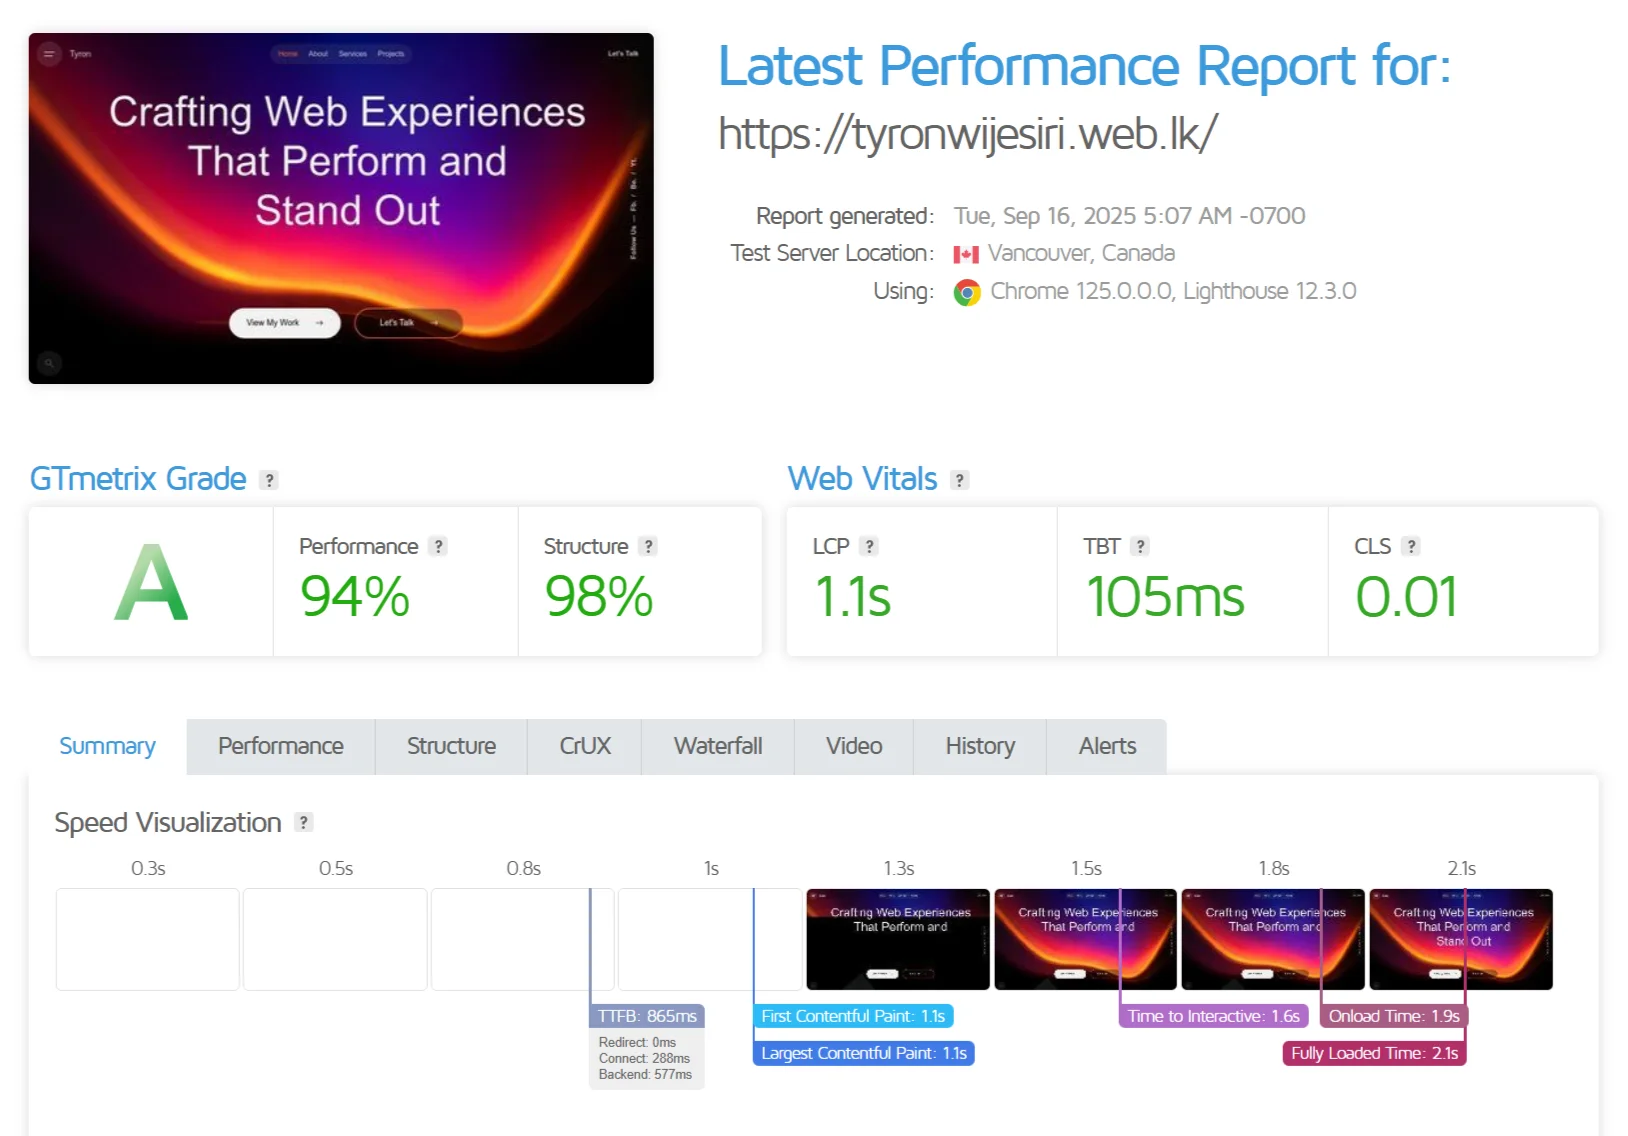Screen dimensions: 1628x1136
Task: Click the help icon beside GTmetrix Grade
Action: click(x=268, y=480)
